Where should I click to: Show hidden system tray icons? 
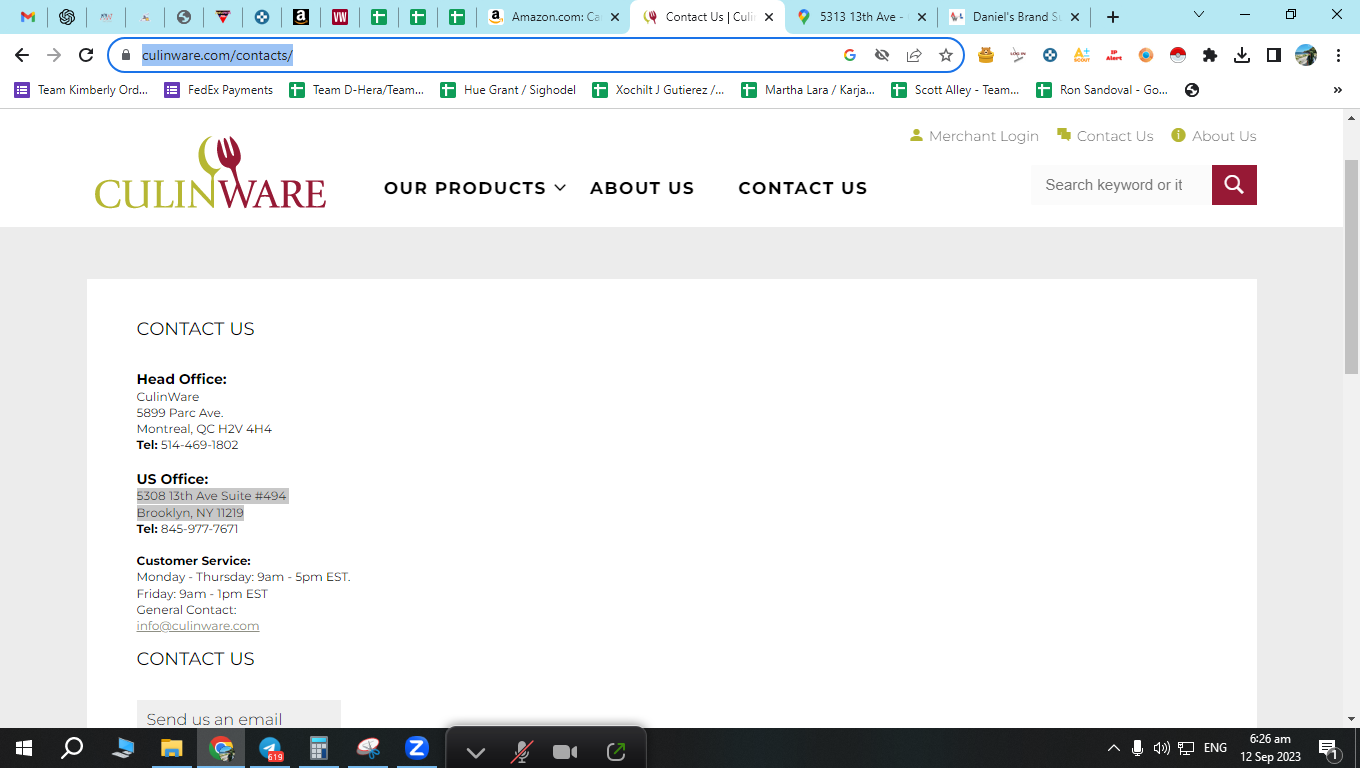[x=1113, y=748]
